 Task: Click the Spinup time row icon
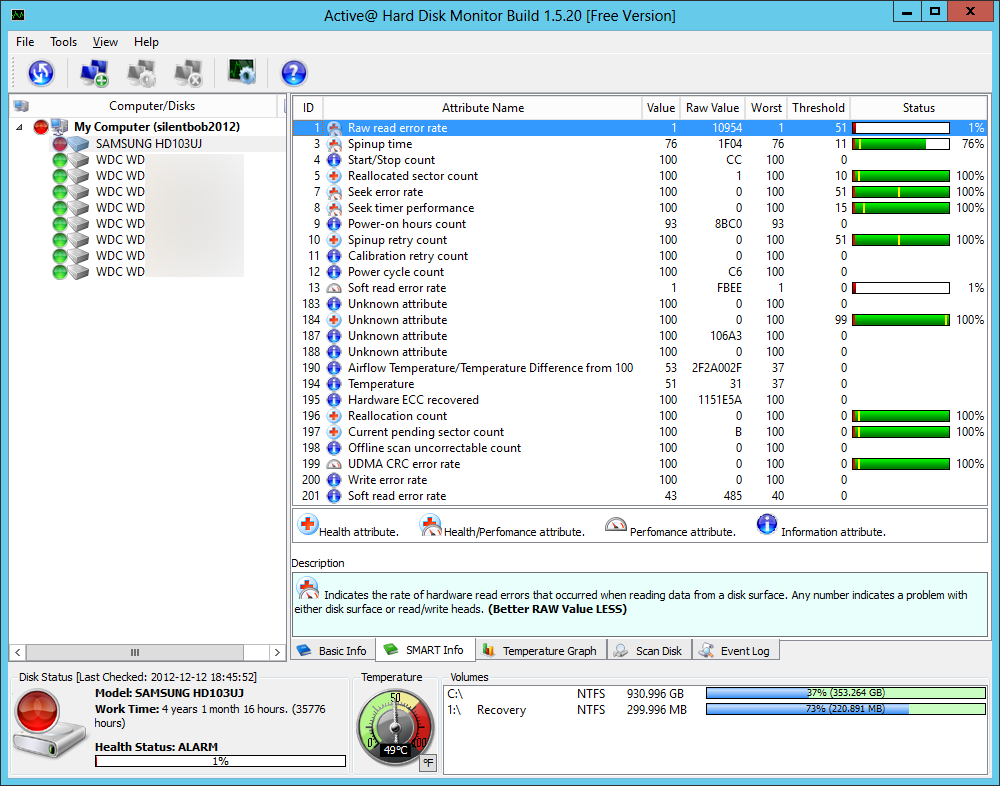[x=334, y=144]
